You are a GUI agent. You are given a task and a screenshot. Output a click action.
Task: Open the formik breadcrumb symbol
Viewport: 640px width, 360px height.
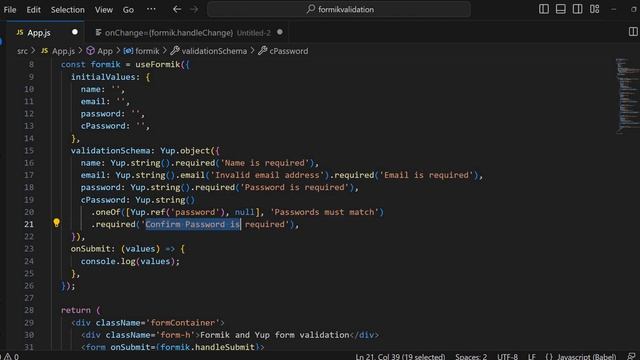click(147, 51)
